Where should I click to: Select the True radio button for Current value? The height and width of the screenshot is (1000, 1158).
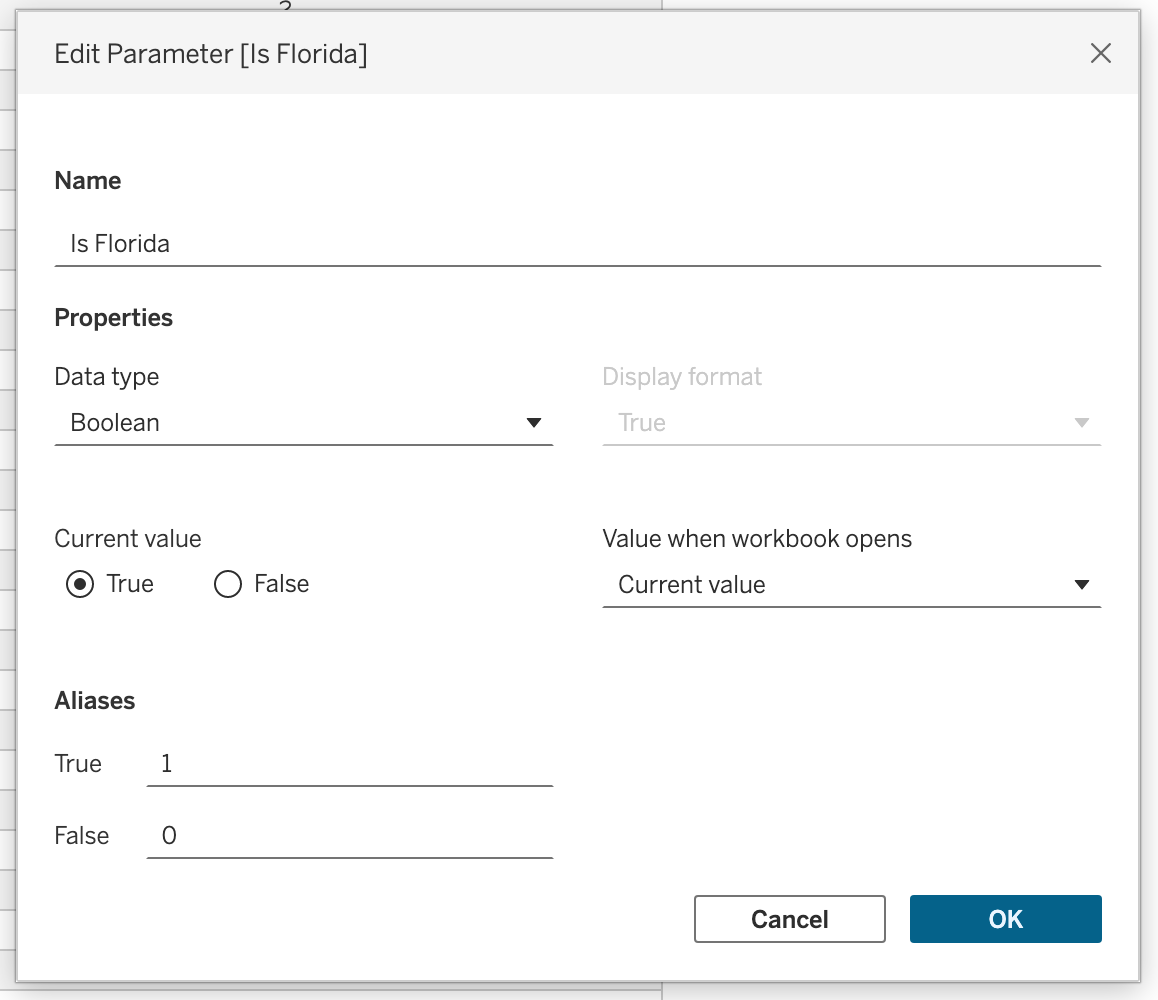coord(80,584)
